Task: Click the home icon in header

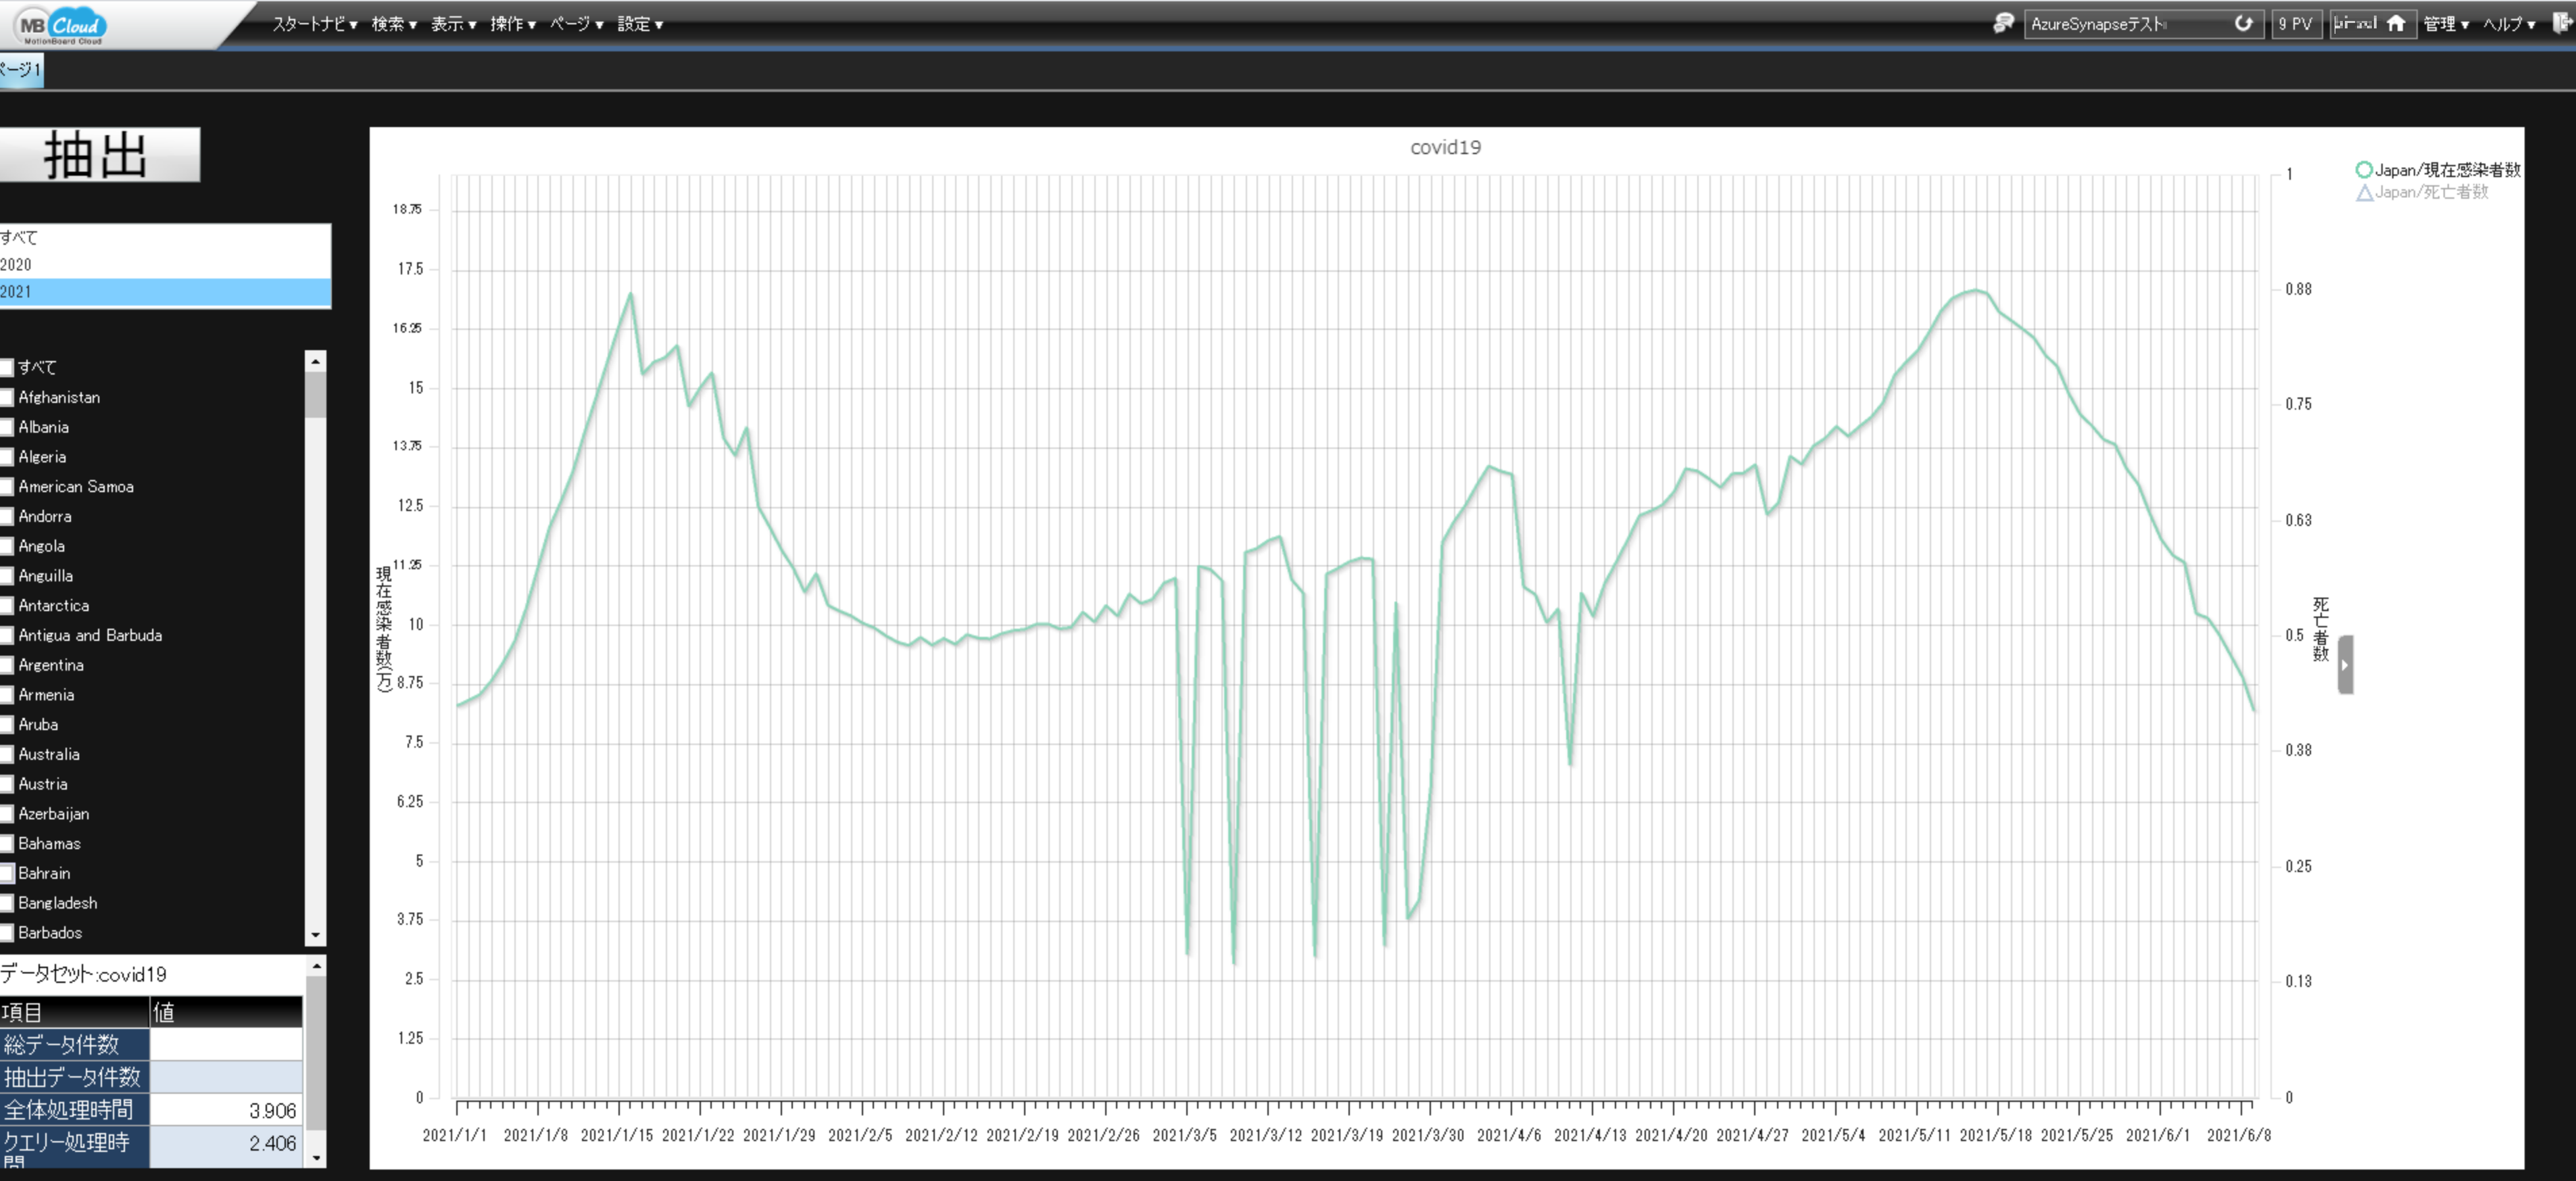Action: coord(2395,23)
